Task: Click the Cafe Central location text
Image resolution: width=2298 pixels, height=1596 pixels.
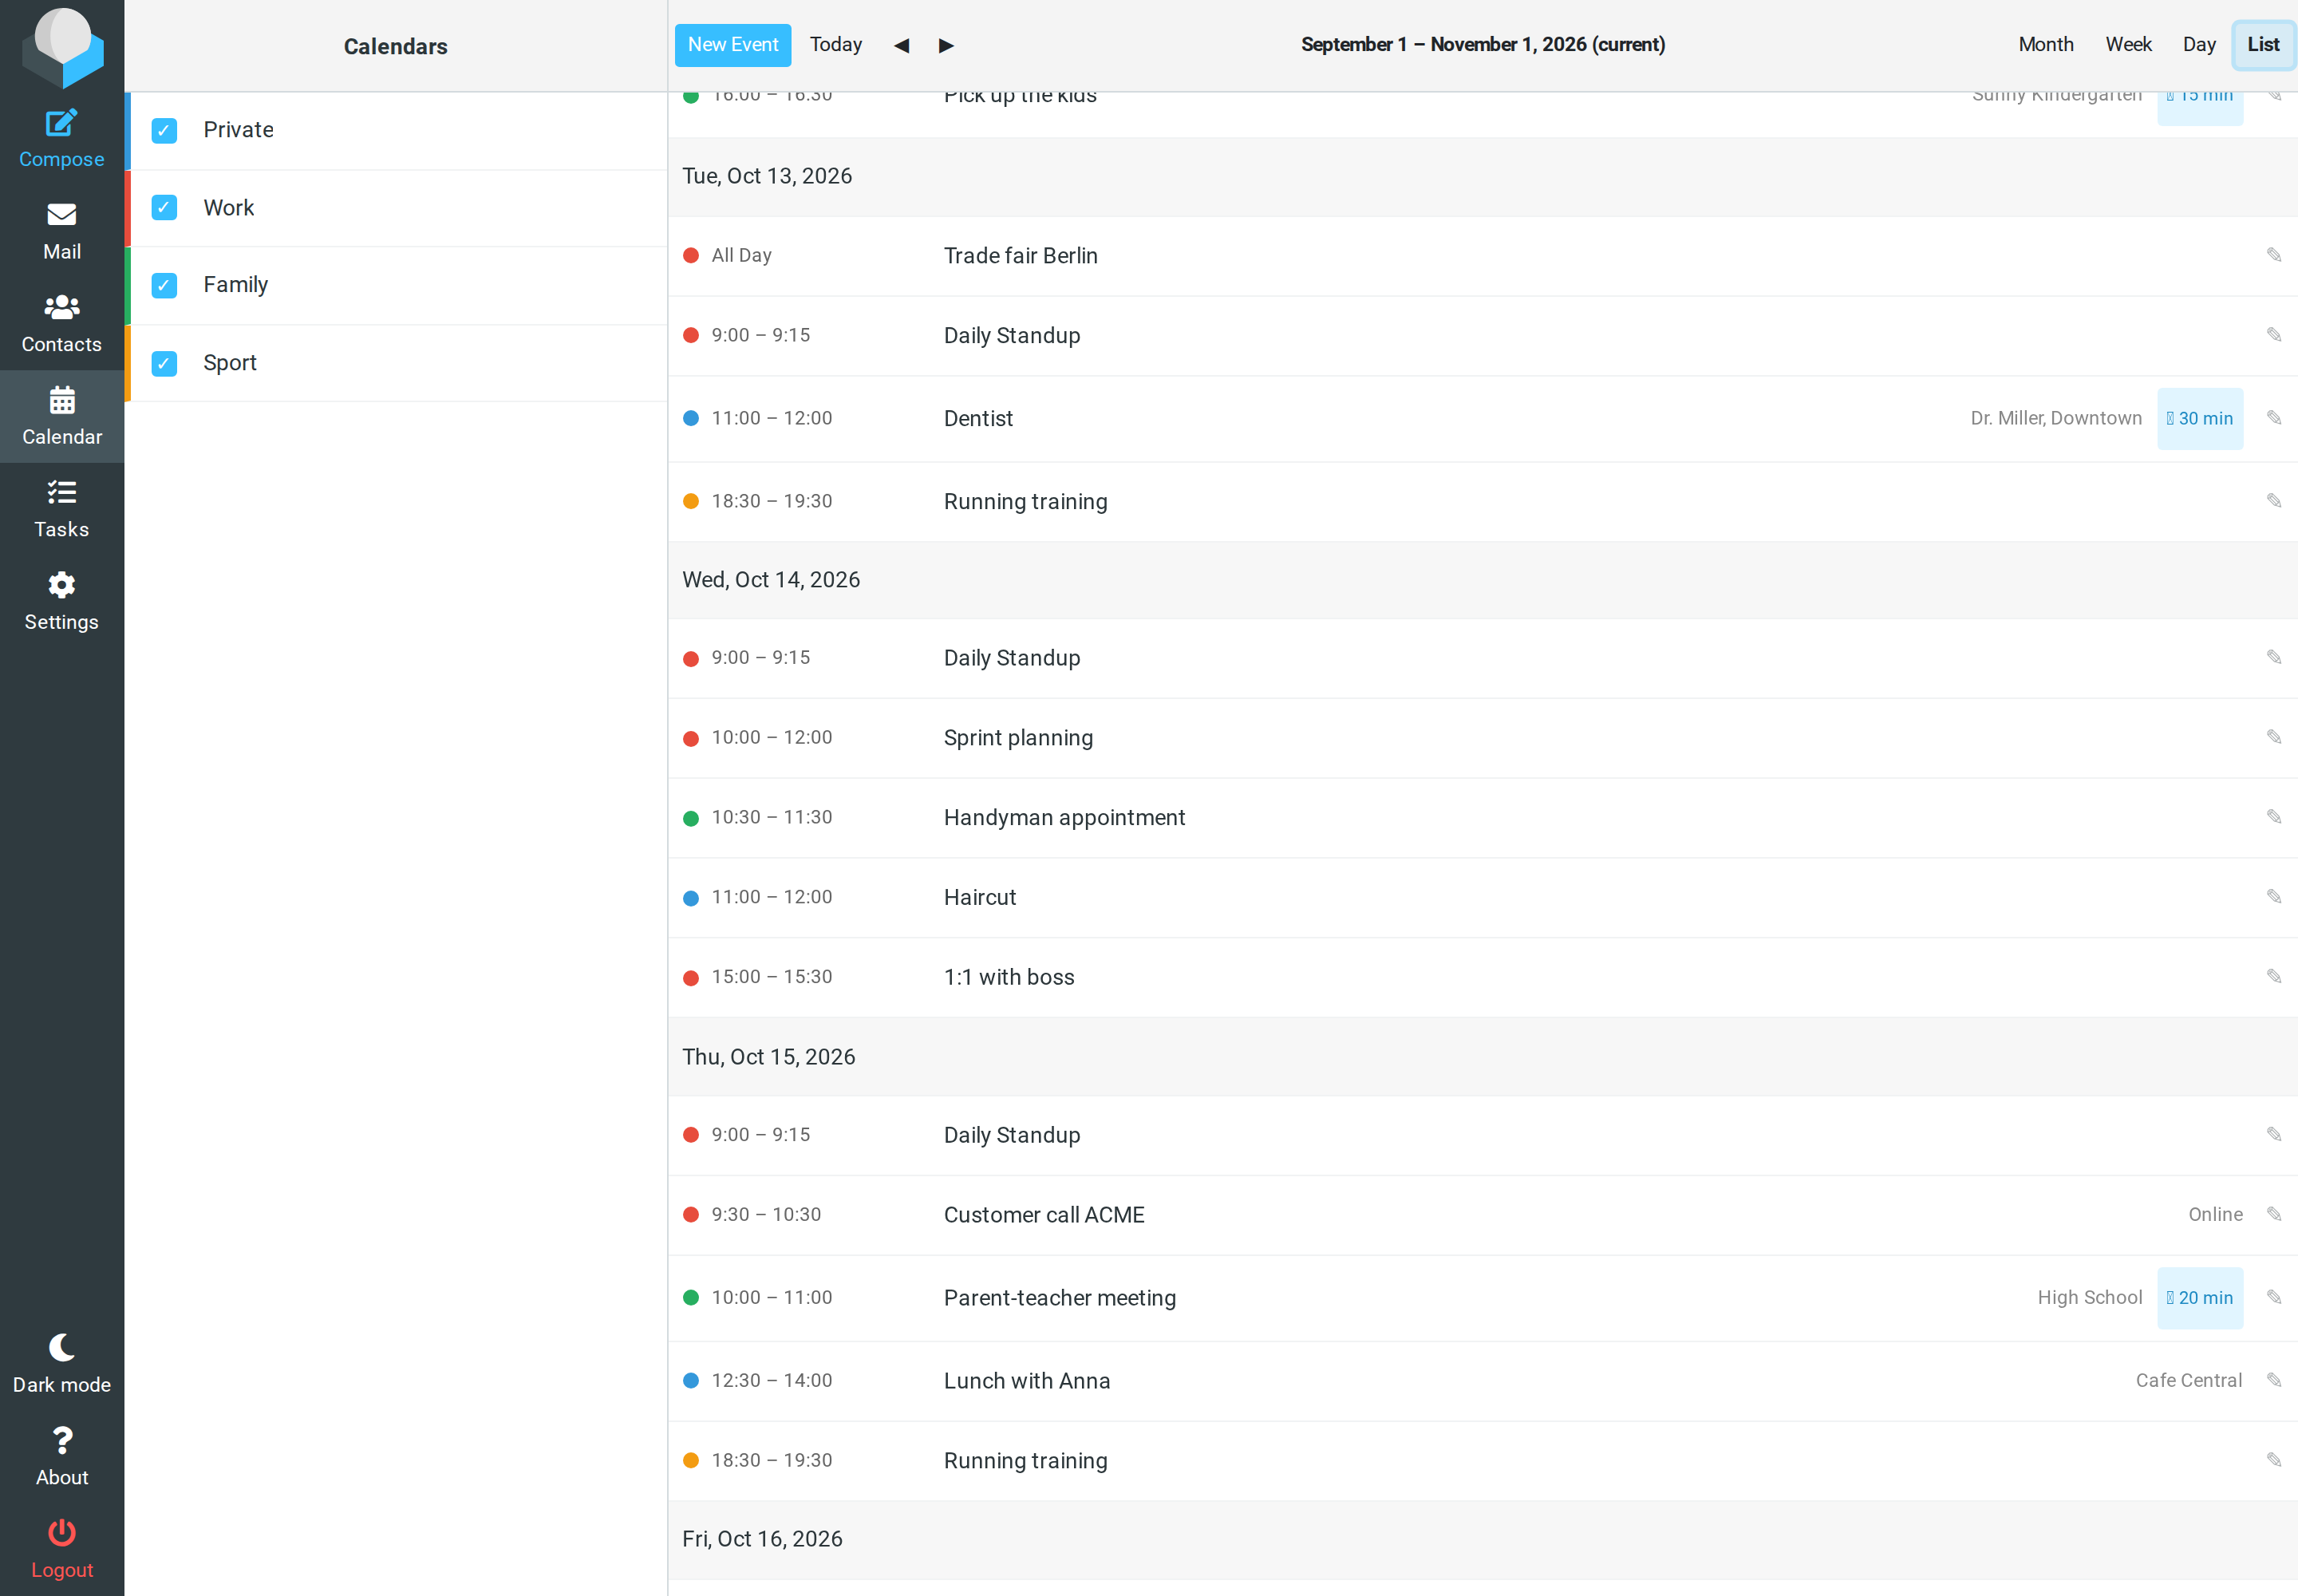Action: [2189, 1380]
